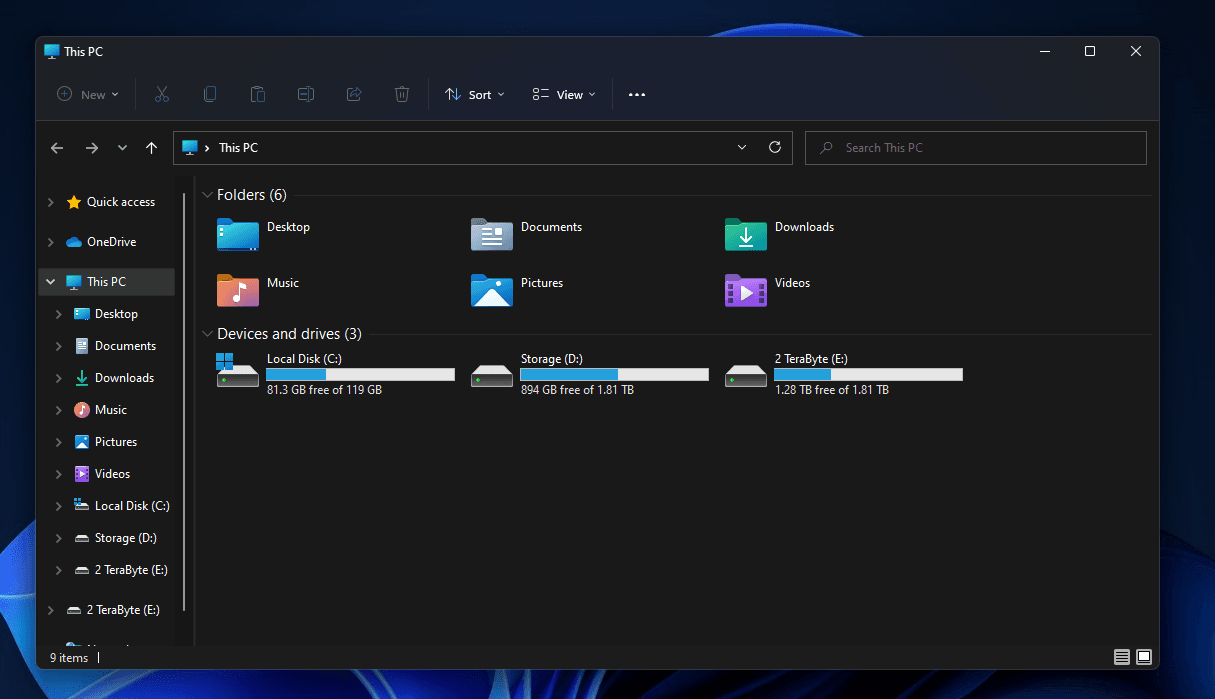The image size is (1215, 699).
Task: Select 2 TeraByte (E:) drive icon in main pane
Action: (746, 375)
